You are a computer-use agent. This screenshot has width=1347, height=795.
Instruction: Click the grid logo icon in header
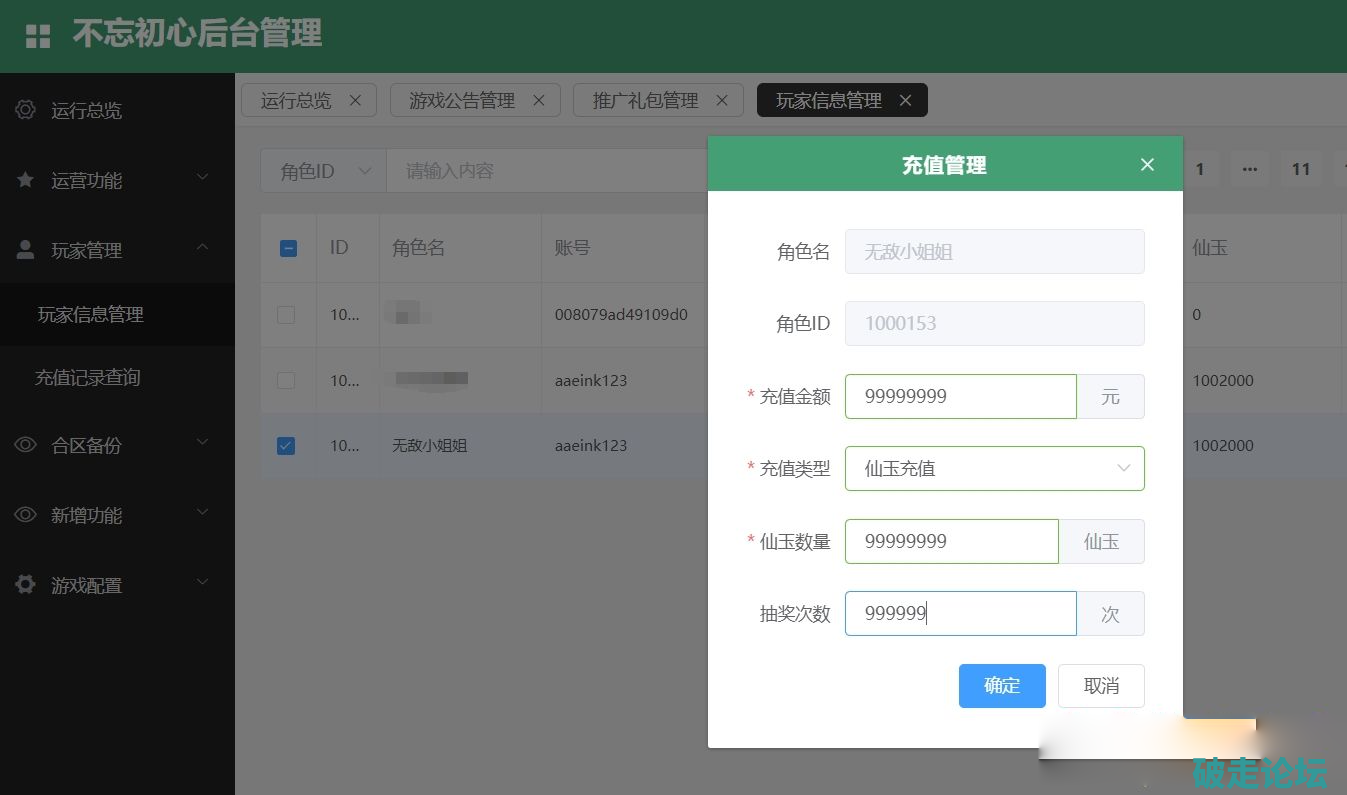coord(38,36)
